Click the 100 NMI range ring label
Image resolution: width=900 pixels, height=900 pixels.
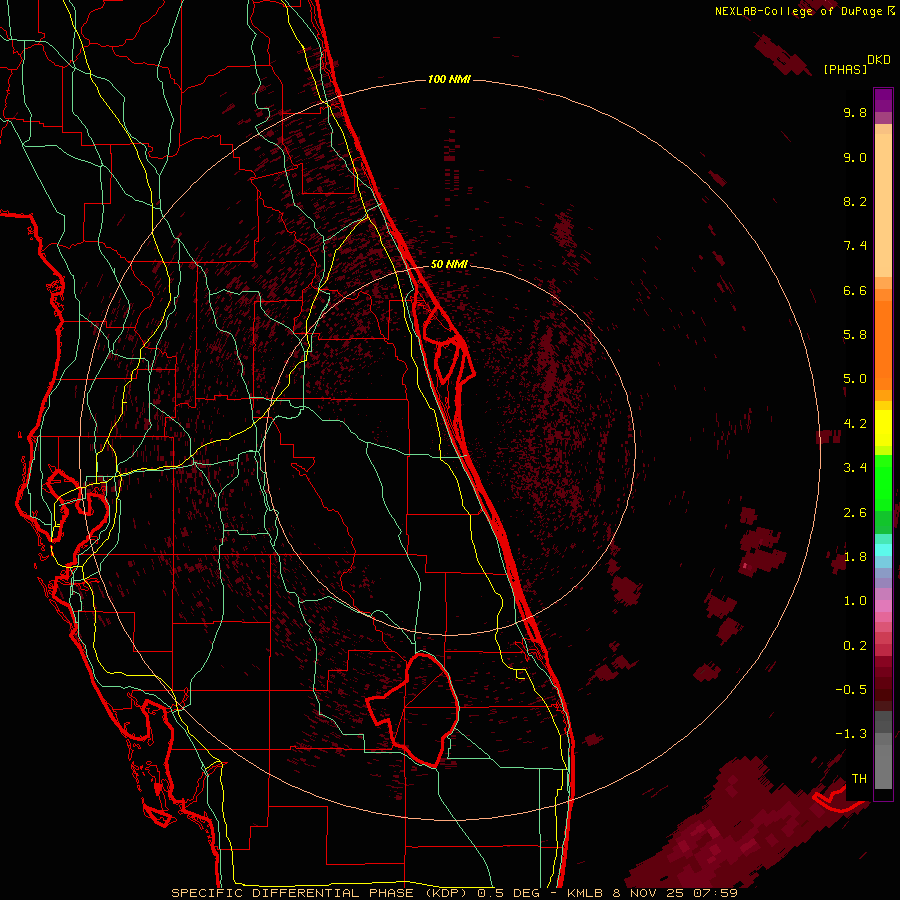449,79
